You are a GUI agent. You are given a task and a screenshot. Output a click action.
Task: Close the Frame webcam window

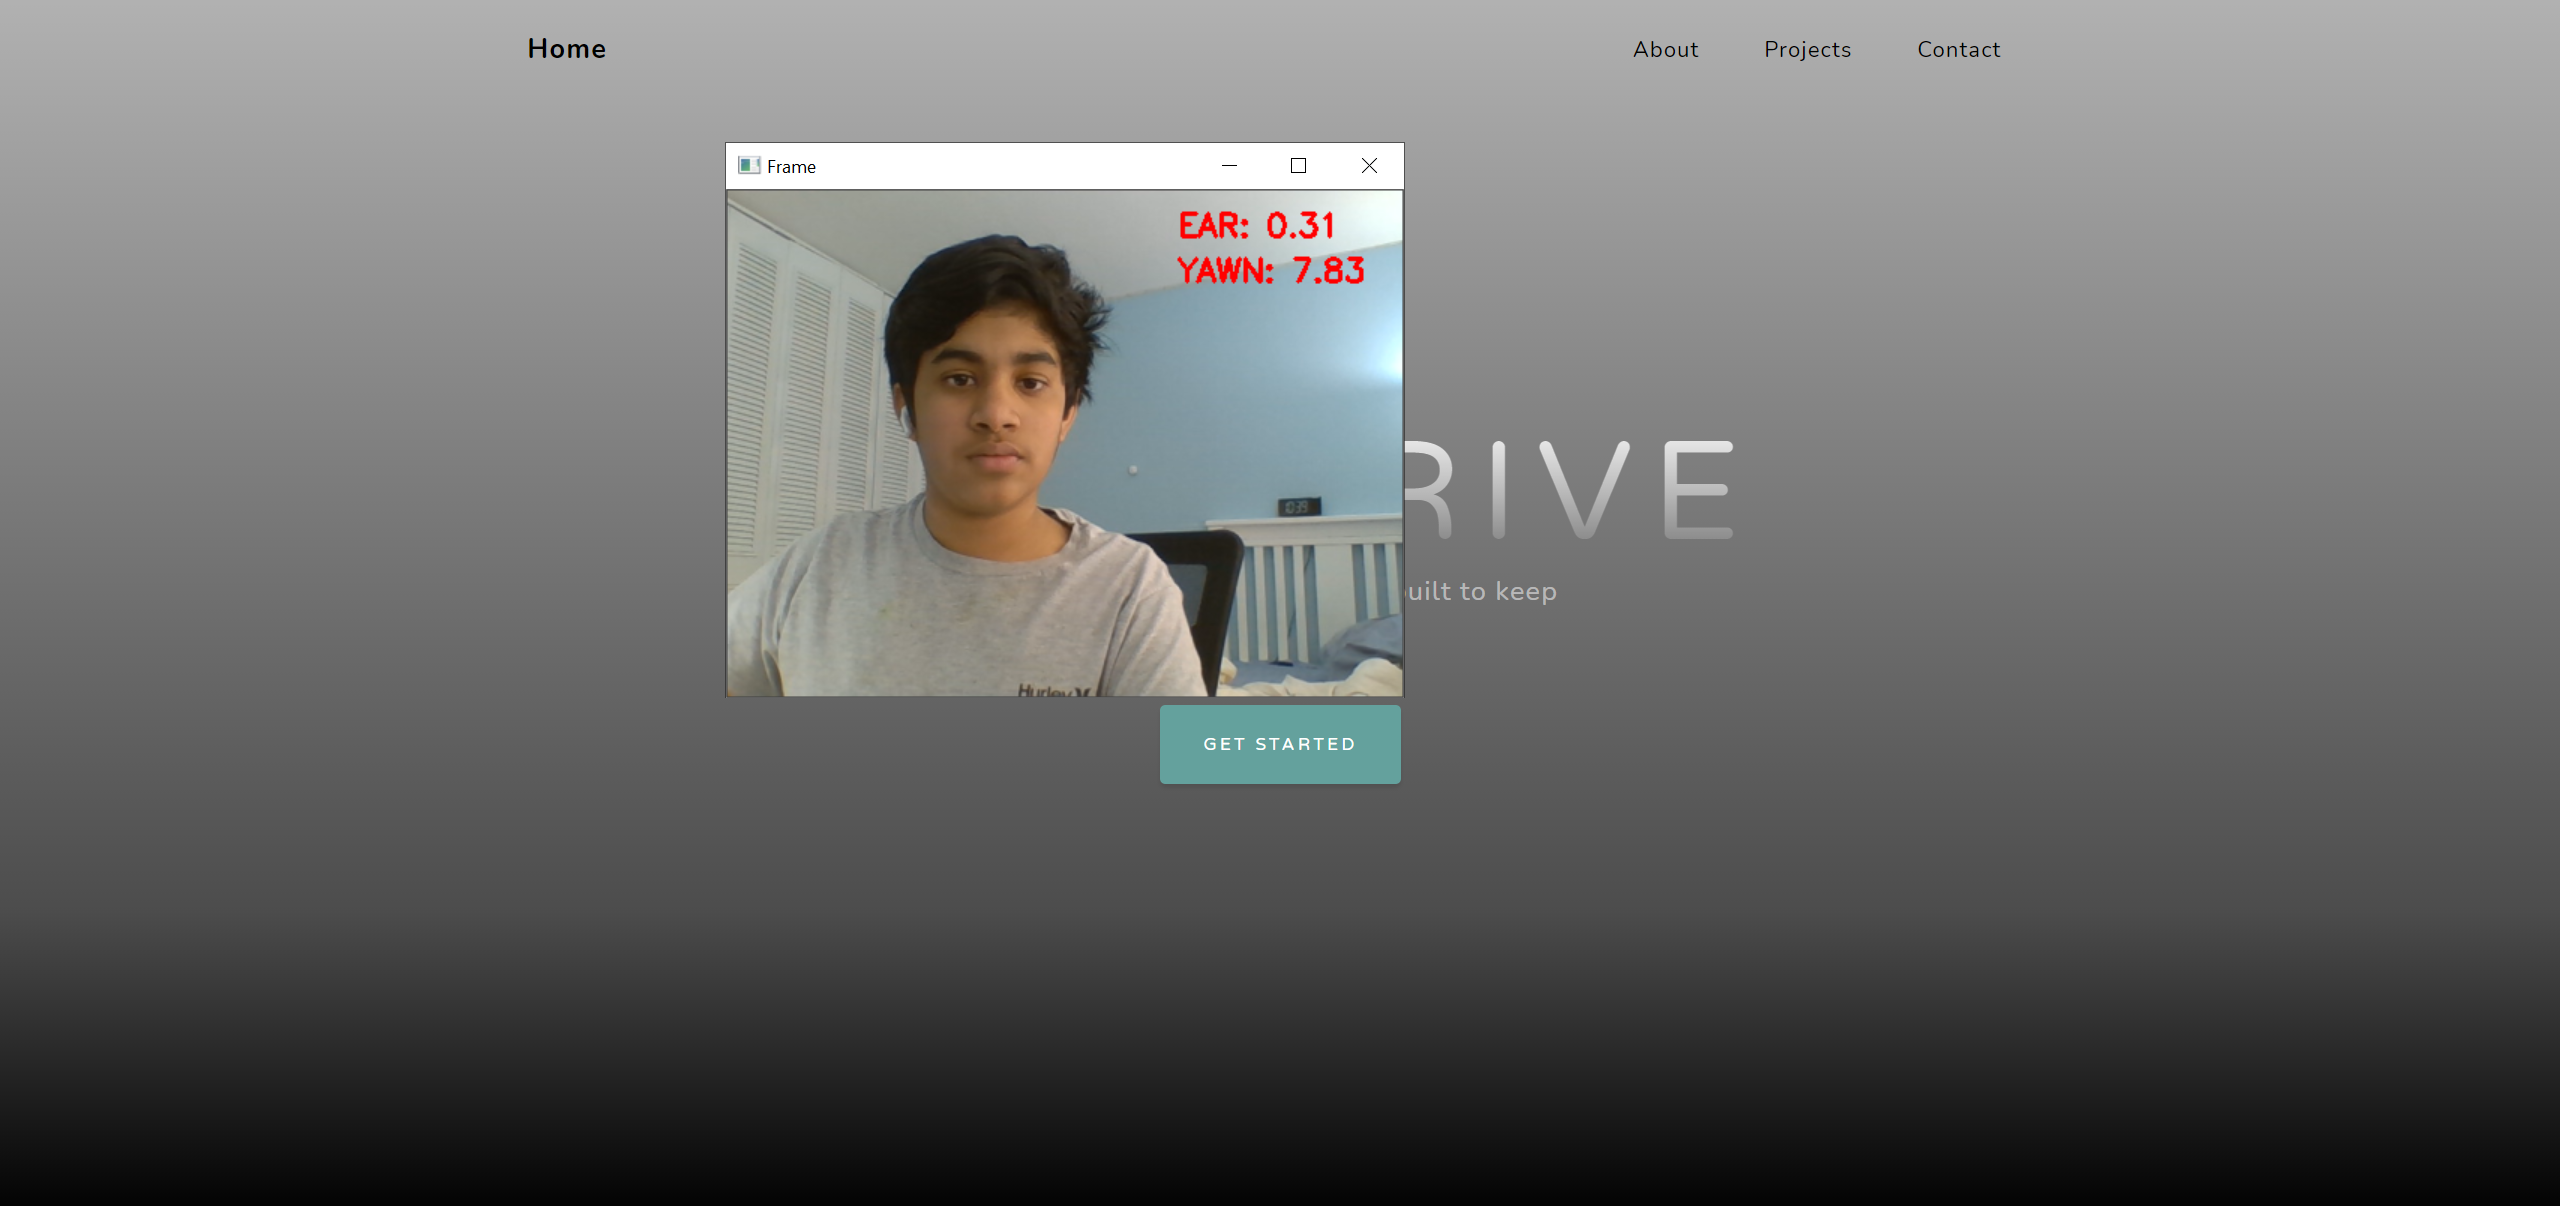pyautogui.click(x=1369, y=166)
